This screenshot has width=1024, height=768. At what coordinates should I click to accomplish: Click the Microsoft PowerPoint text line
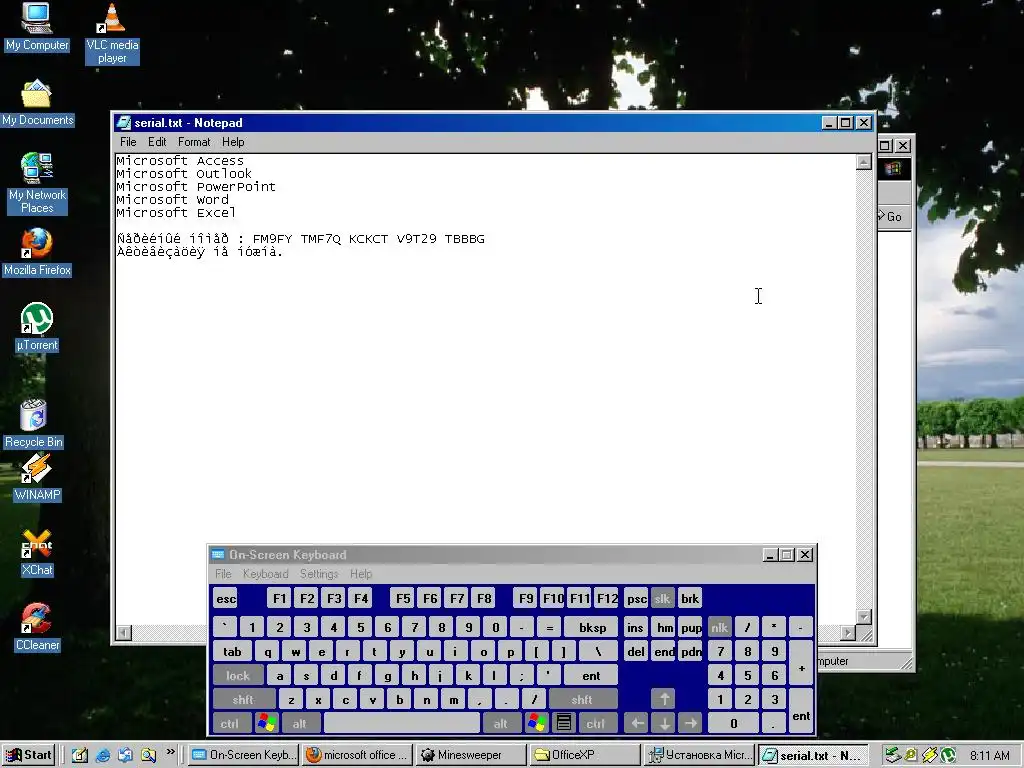coord(196,187)
